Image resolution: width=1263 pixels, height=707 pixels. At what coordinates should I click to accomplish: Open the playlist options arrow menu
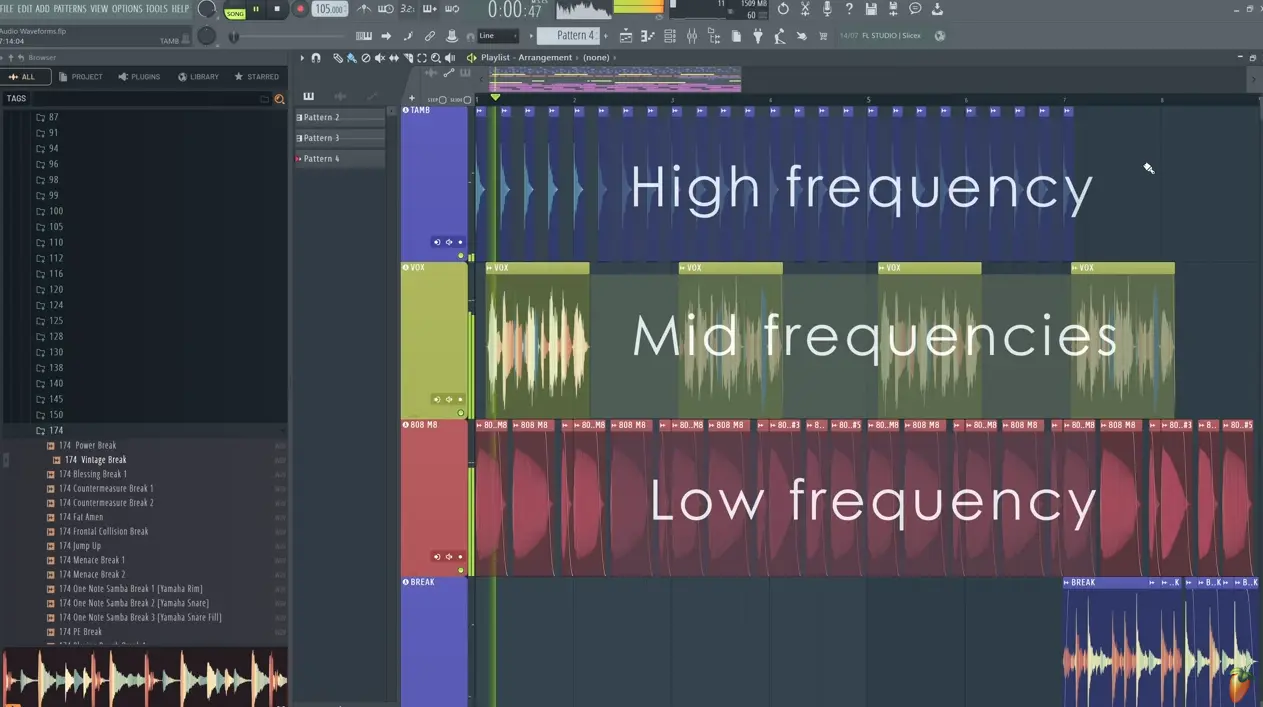pyautogui.click(x=302, y=58)
